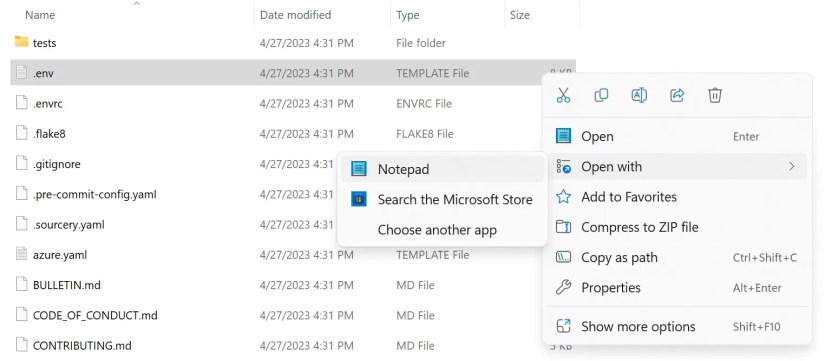Select the tests folder name
The image size is (825, 361).
[44, 43]
